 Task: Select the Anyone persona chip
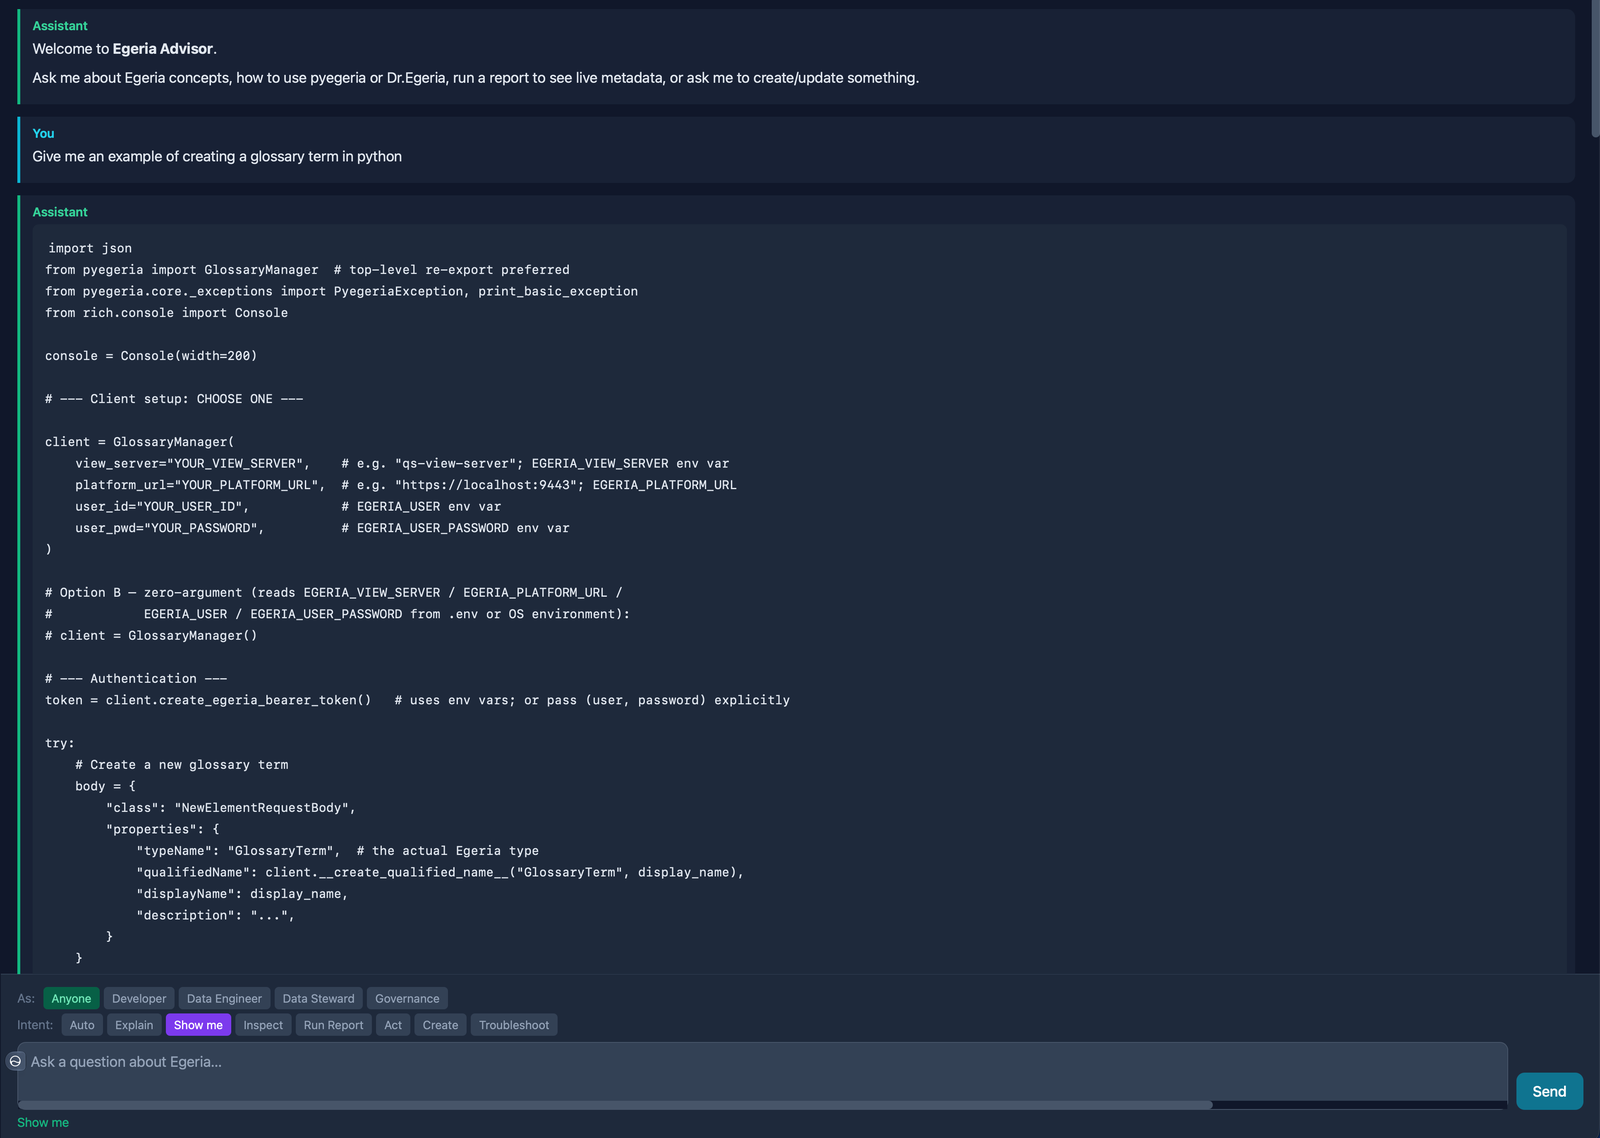click(x=71, y=998)
